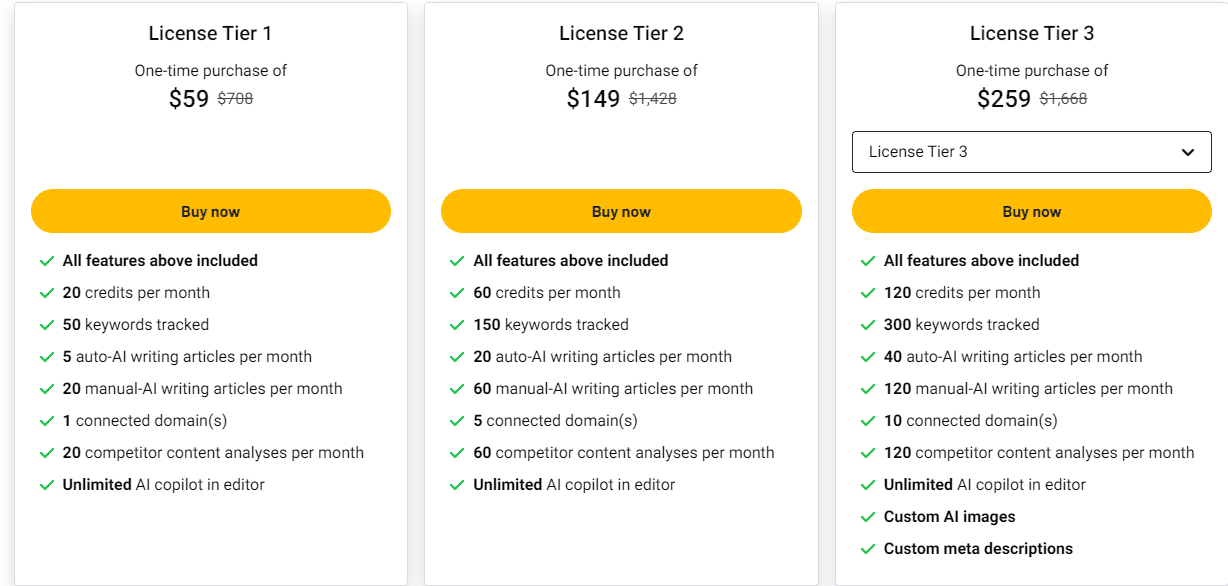Click the checkmark next to '120 credits per month' in Tier 3

tap(868, 292)
